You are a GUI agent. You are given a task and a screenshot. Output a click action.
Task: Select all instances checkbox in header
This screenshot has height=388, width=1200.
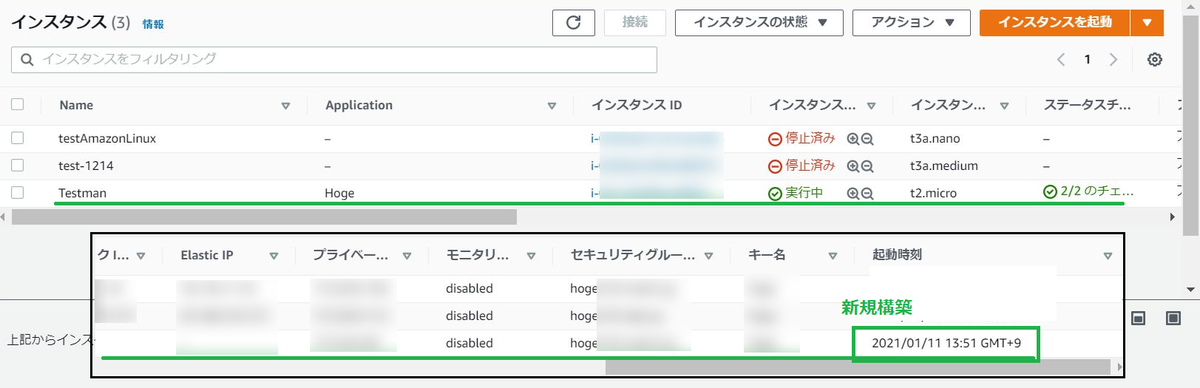pyautogui.click(x=17, y=104)
